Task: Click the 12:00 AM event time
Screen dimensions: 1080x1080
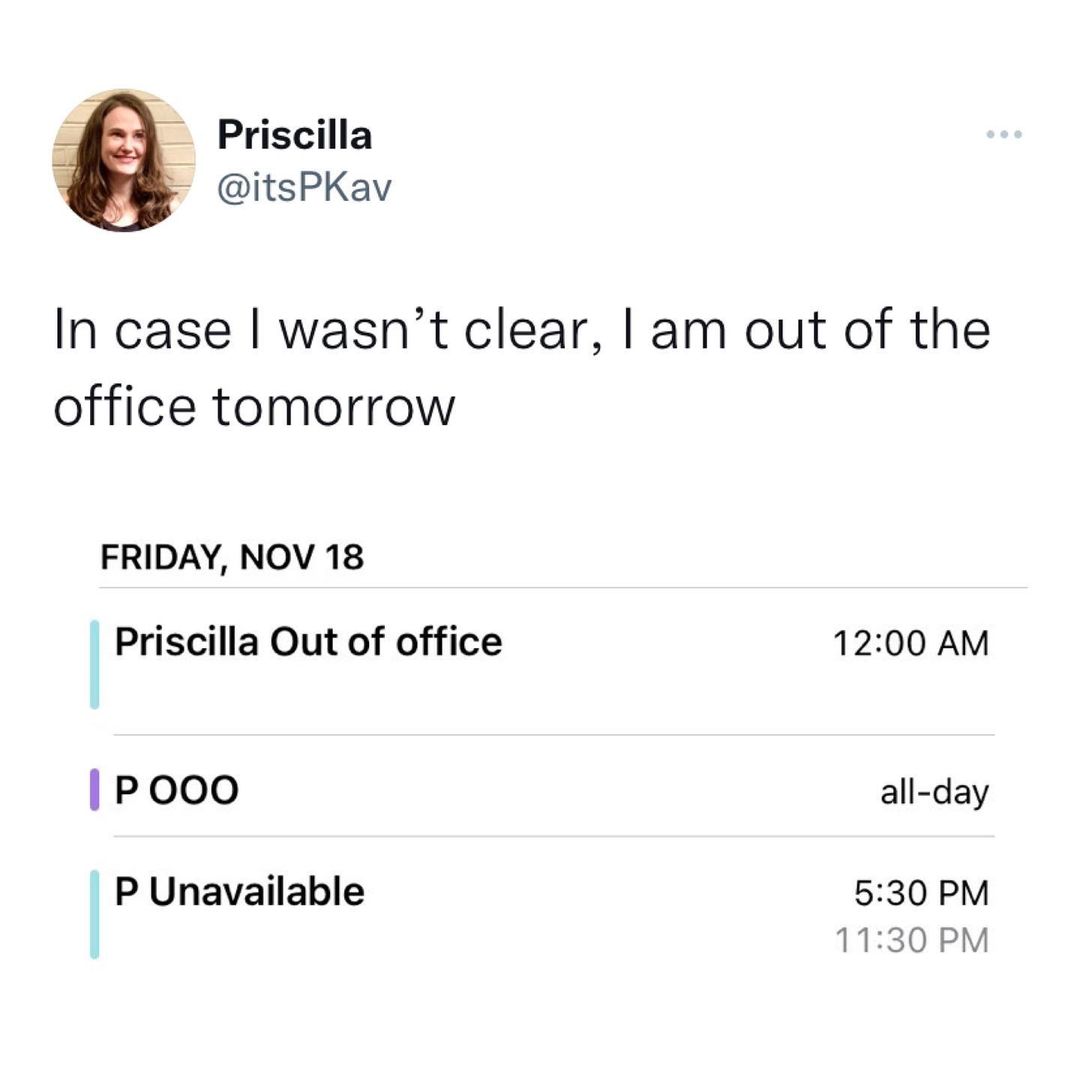Action: [909, 643]
